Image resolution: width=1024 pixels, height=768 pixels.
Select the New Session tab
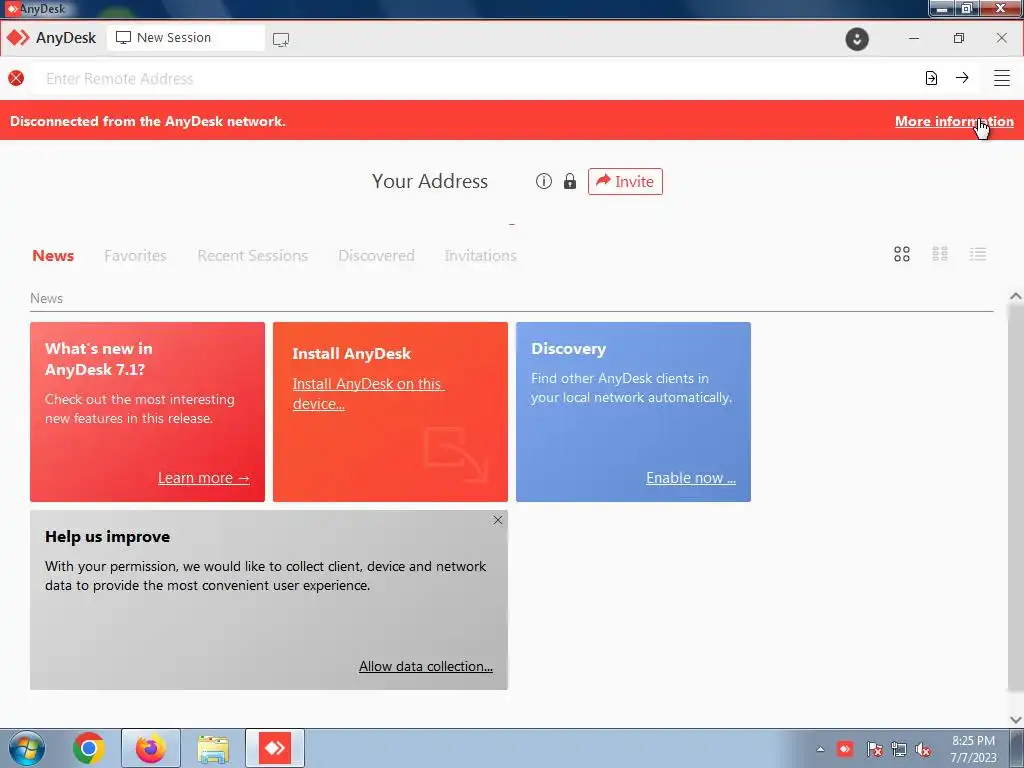[185, 38]
